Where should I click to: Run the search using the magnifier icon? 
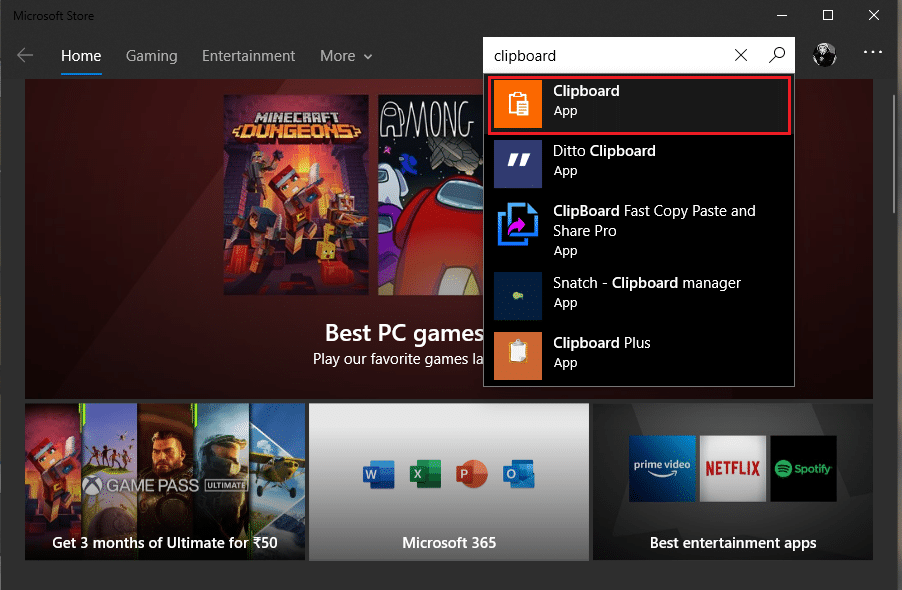tap(776, 55)
